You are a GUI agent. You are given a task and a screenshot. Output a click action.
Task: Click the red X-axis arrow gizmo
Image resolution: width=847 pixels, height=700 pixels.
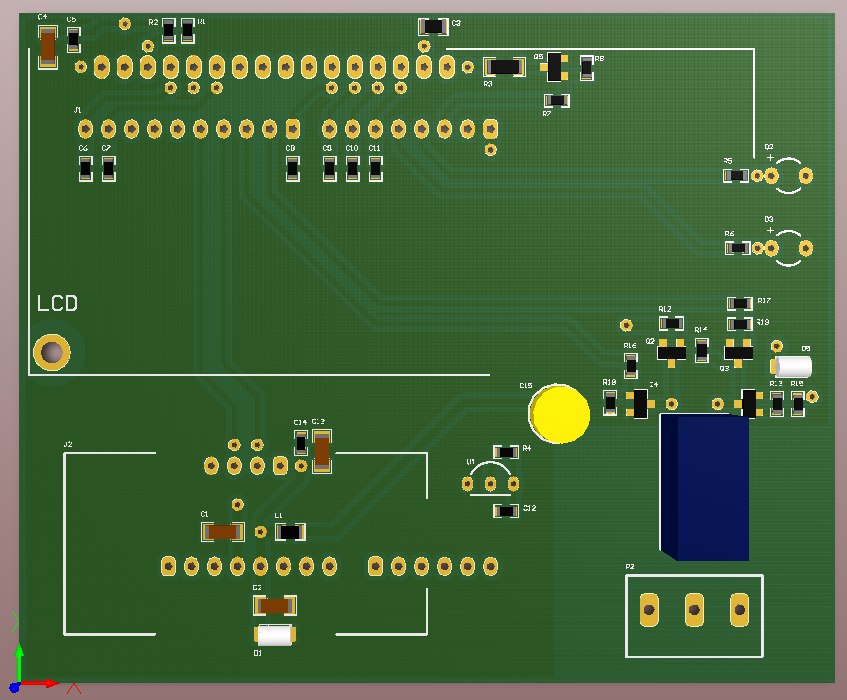(44, 684)
